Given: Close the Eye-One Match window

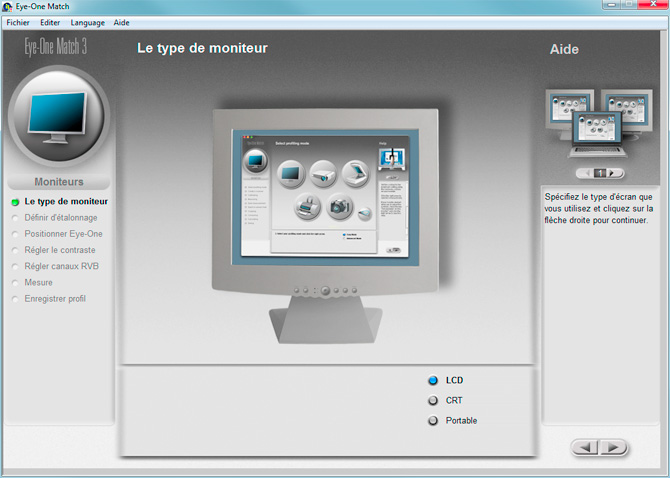Looking at the screenshot, I should (653, 4).
